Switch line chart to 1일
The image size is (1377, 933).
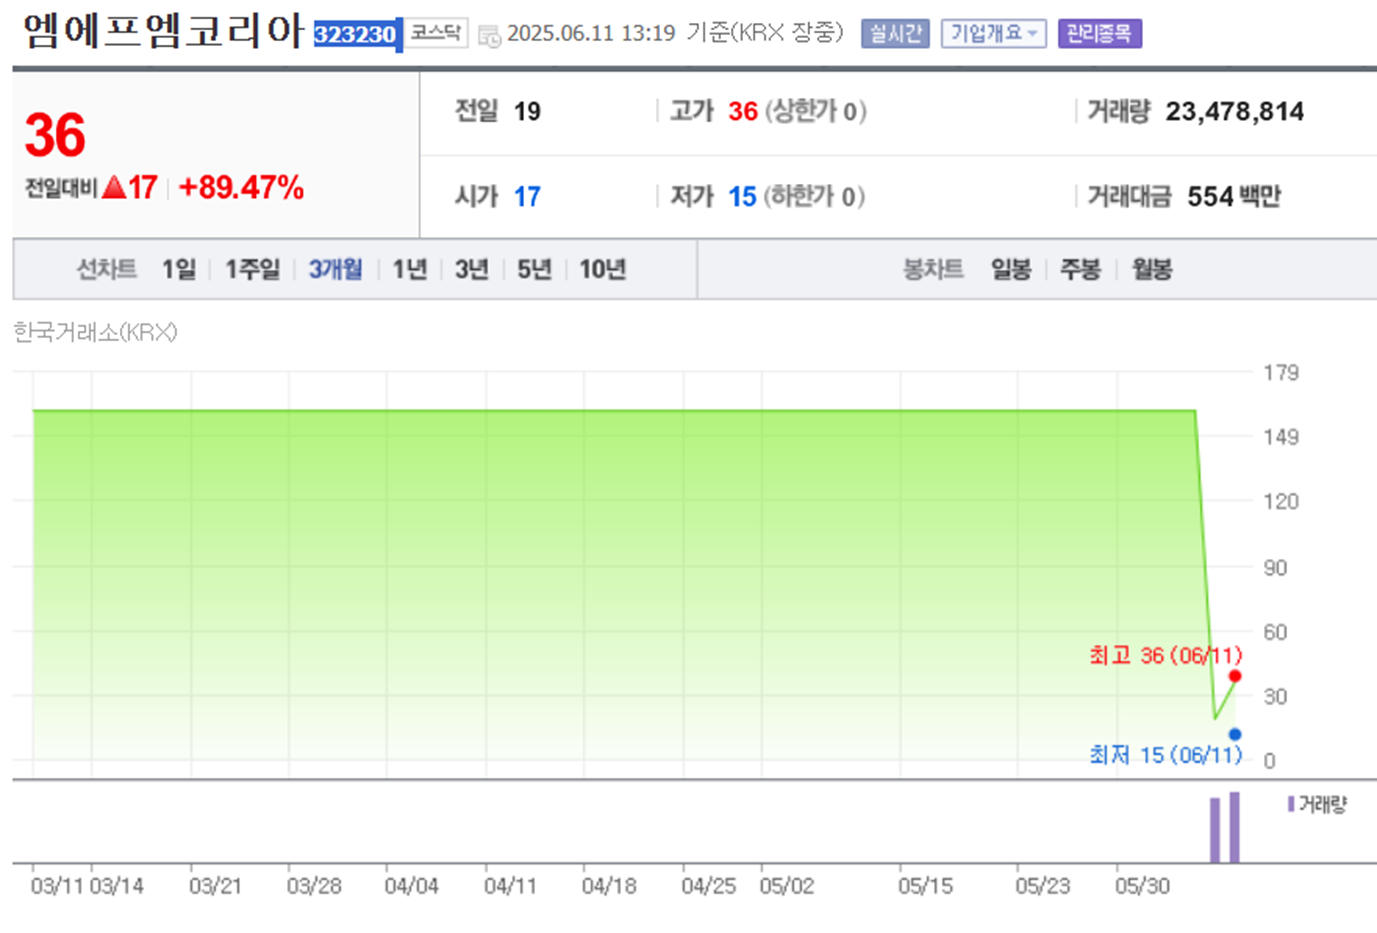click(179, 269)
